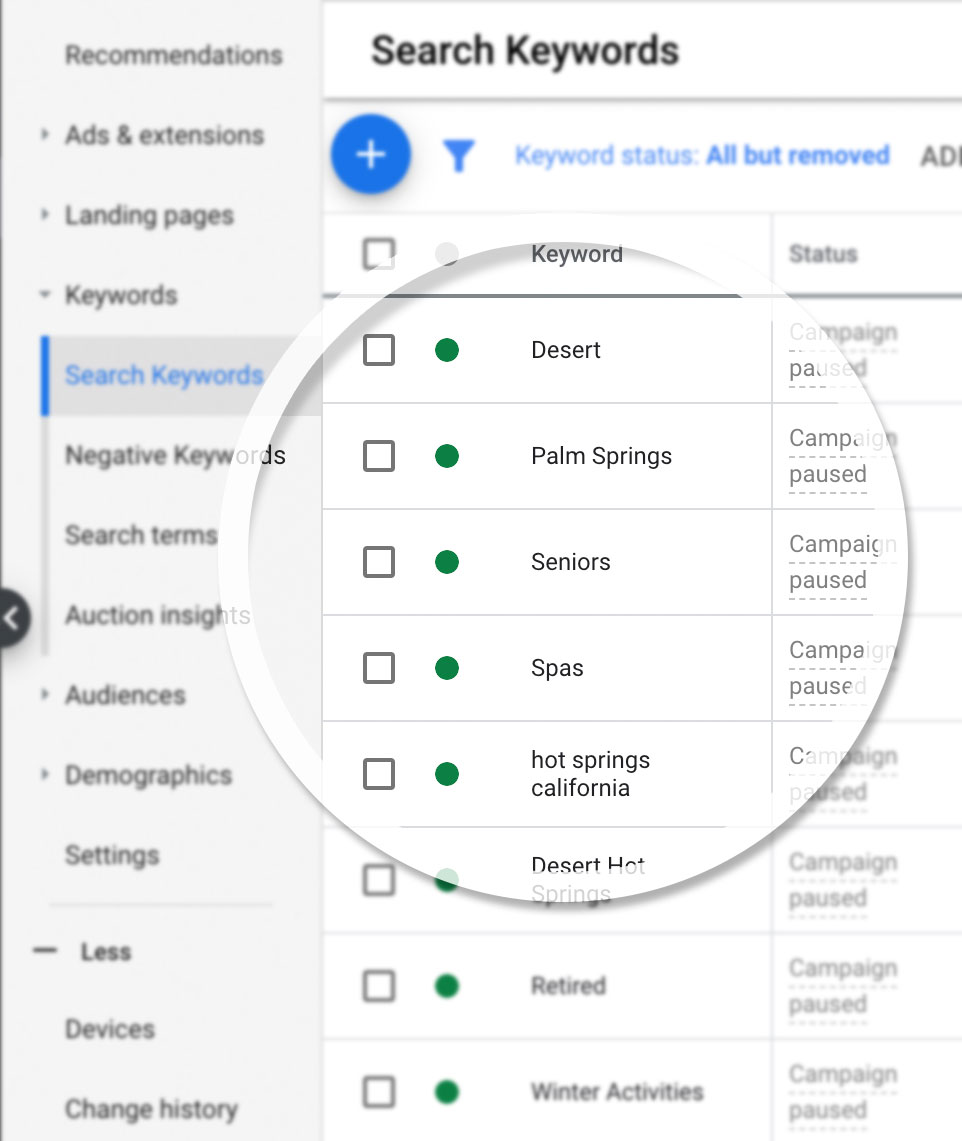The width and height of the screenshot is (962, 1141).
Task: Open the Demographics section
Action: pos(148,776)
